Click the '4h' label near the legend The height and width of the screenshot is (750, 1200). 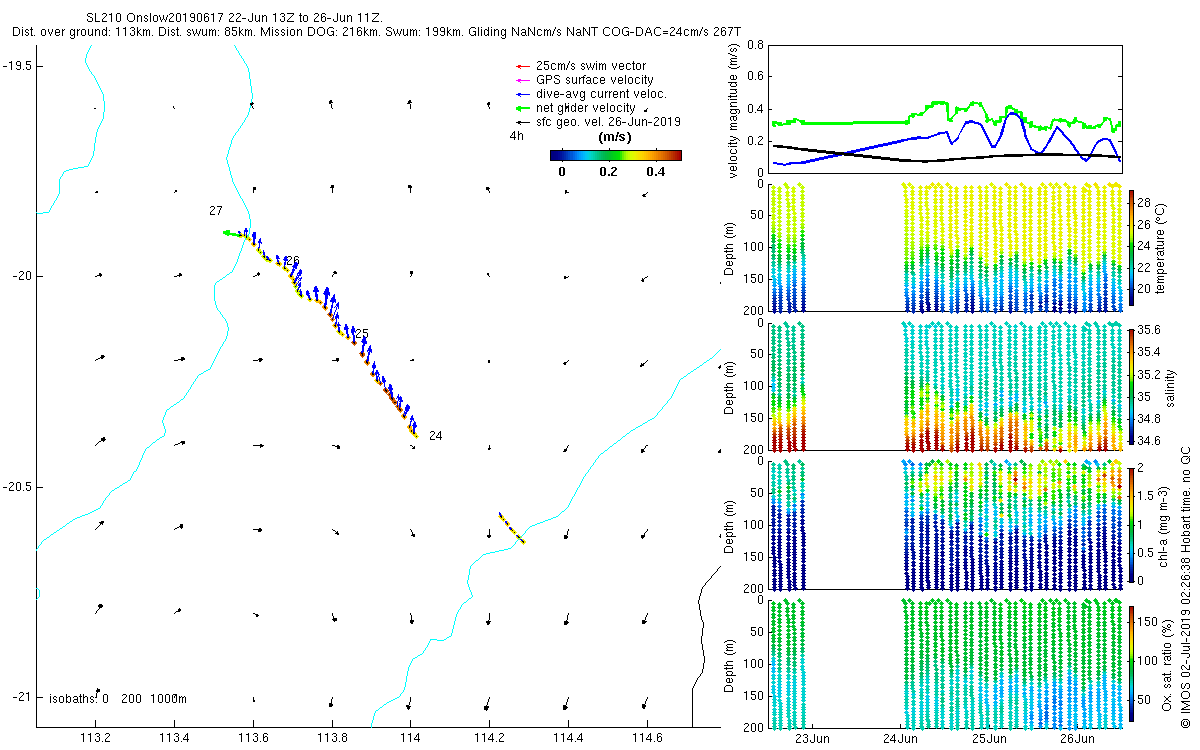[x=516, y=136]
